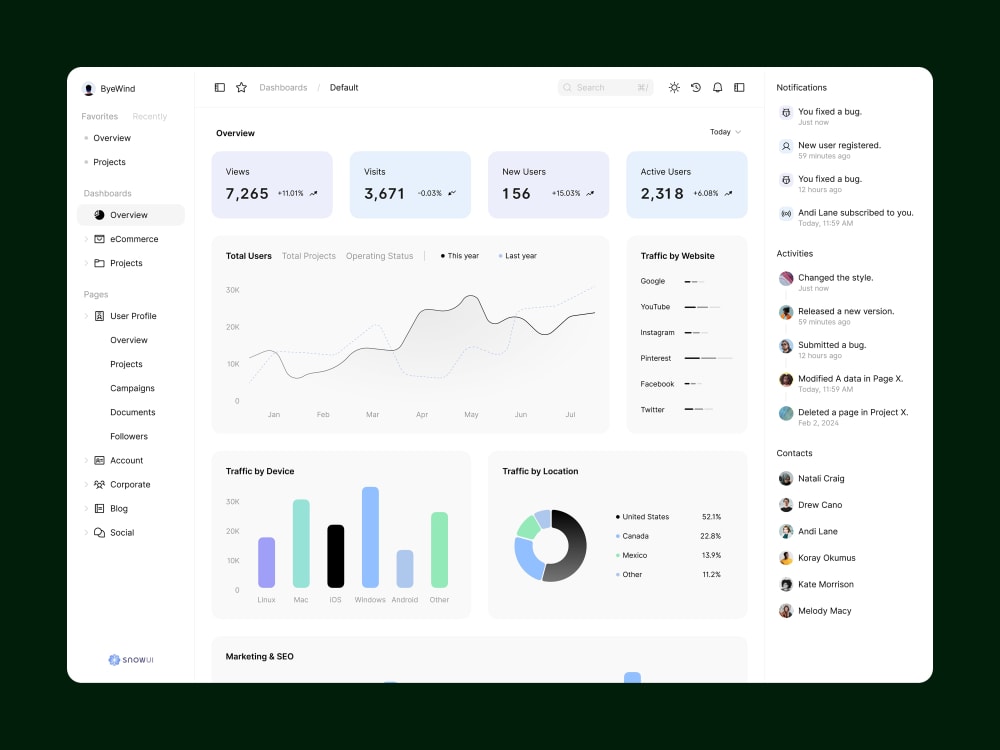The height and width of the screenshot is (750, 1000).
Task: Collapse the User Profile section chevron
Action: (x=86, y=316)
